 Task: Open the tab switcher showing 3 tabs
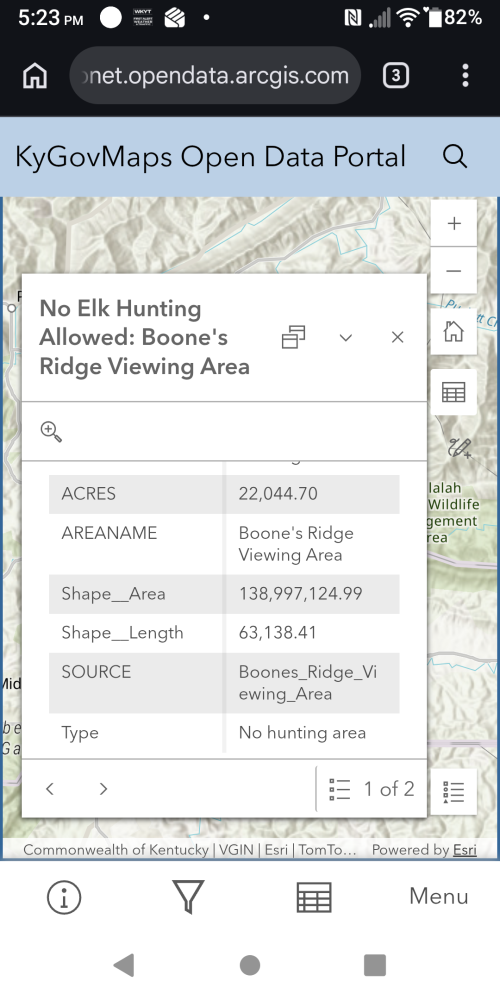(x=395, y=76)
